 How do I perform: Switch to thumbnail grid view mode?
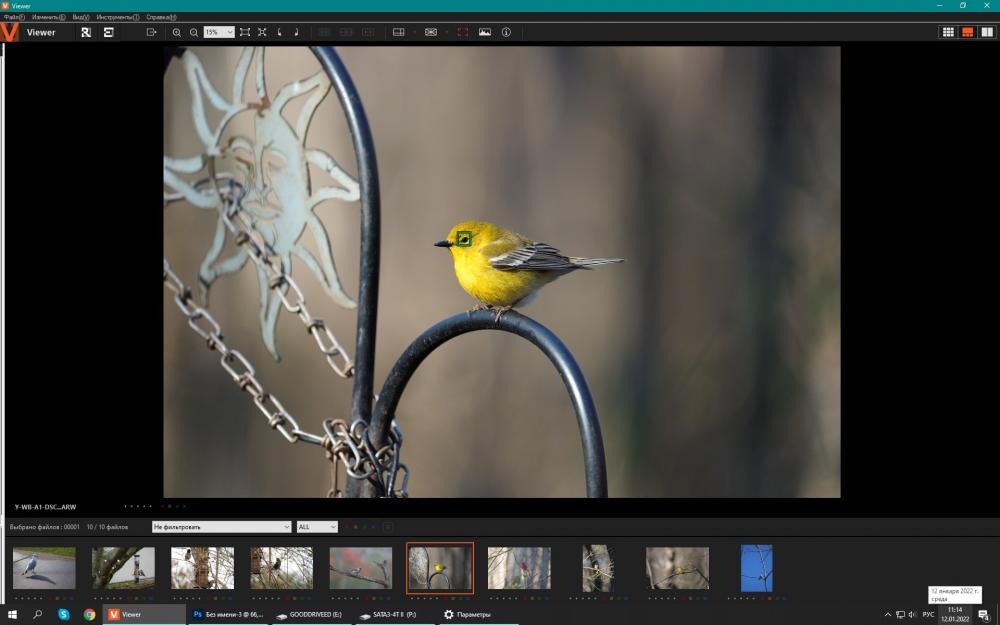[948, 32]
